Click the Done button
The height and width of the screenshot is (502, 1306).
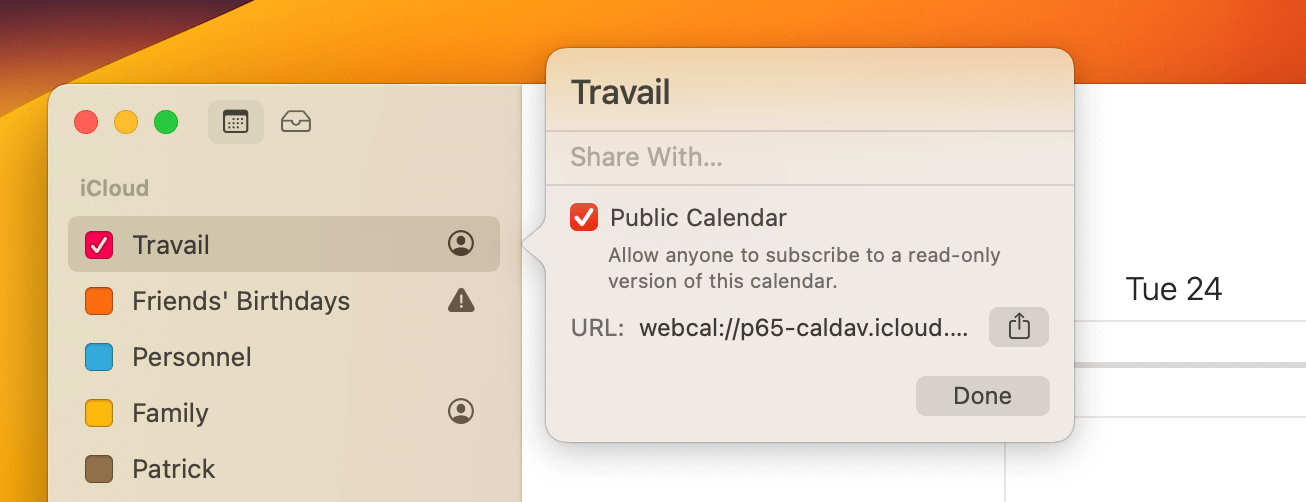click(983, 396)
